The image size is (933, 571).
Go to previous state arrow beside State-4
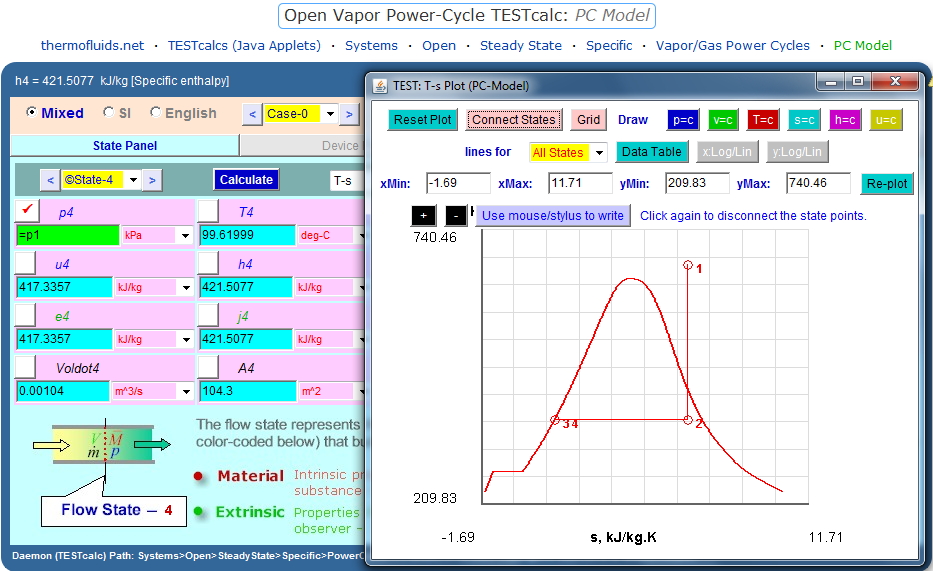[50, 180]
